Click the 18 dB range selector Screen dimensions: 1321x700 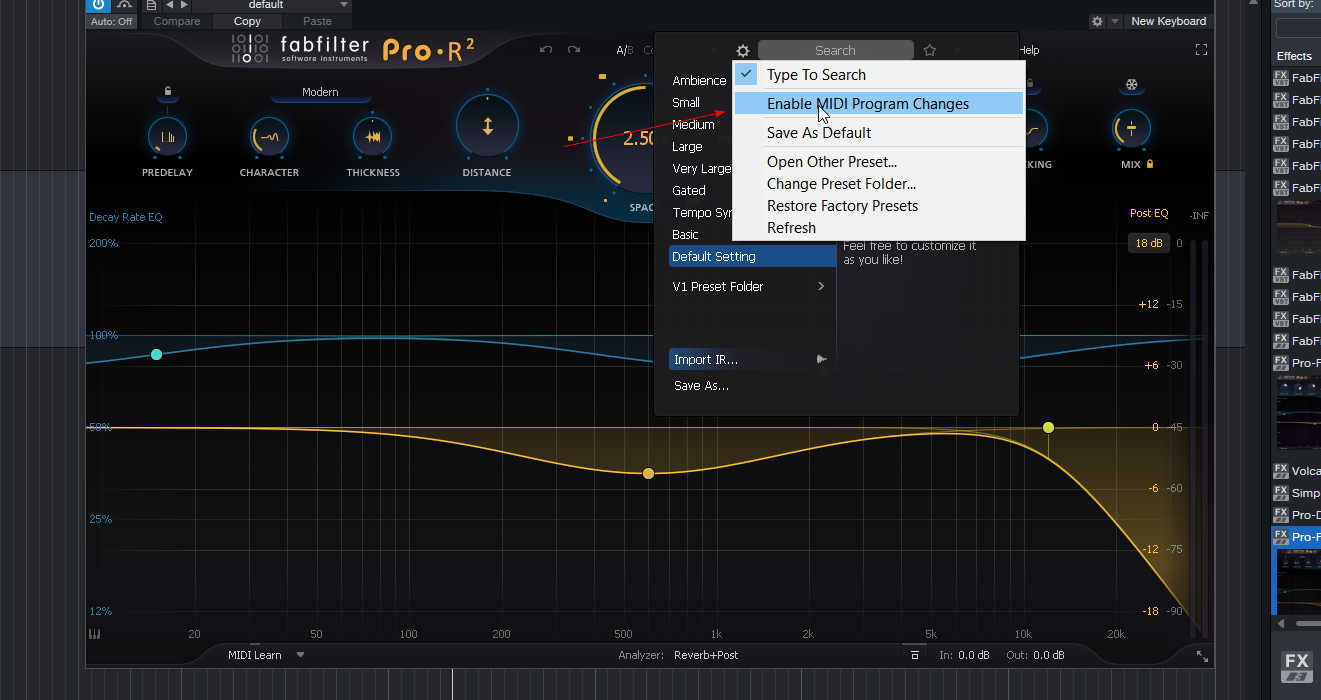point(1149,243)
